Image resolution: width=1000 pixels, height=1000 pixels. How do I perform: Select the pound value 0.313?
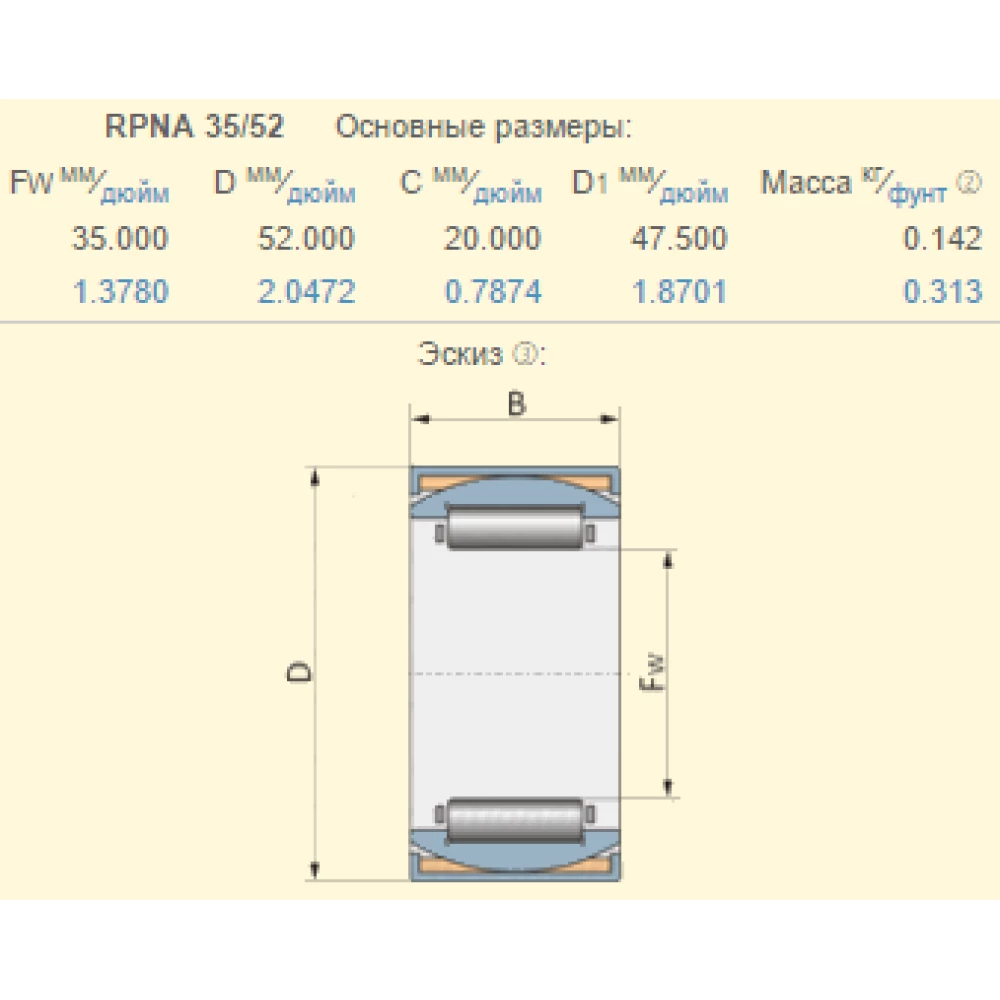[x=943, y=291]
